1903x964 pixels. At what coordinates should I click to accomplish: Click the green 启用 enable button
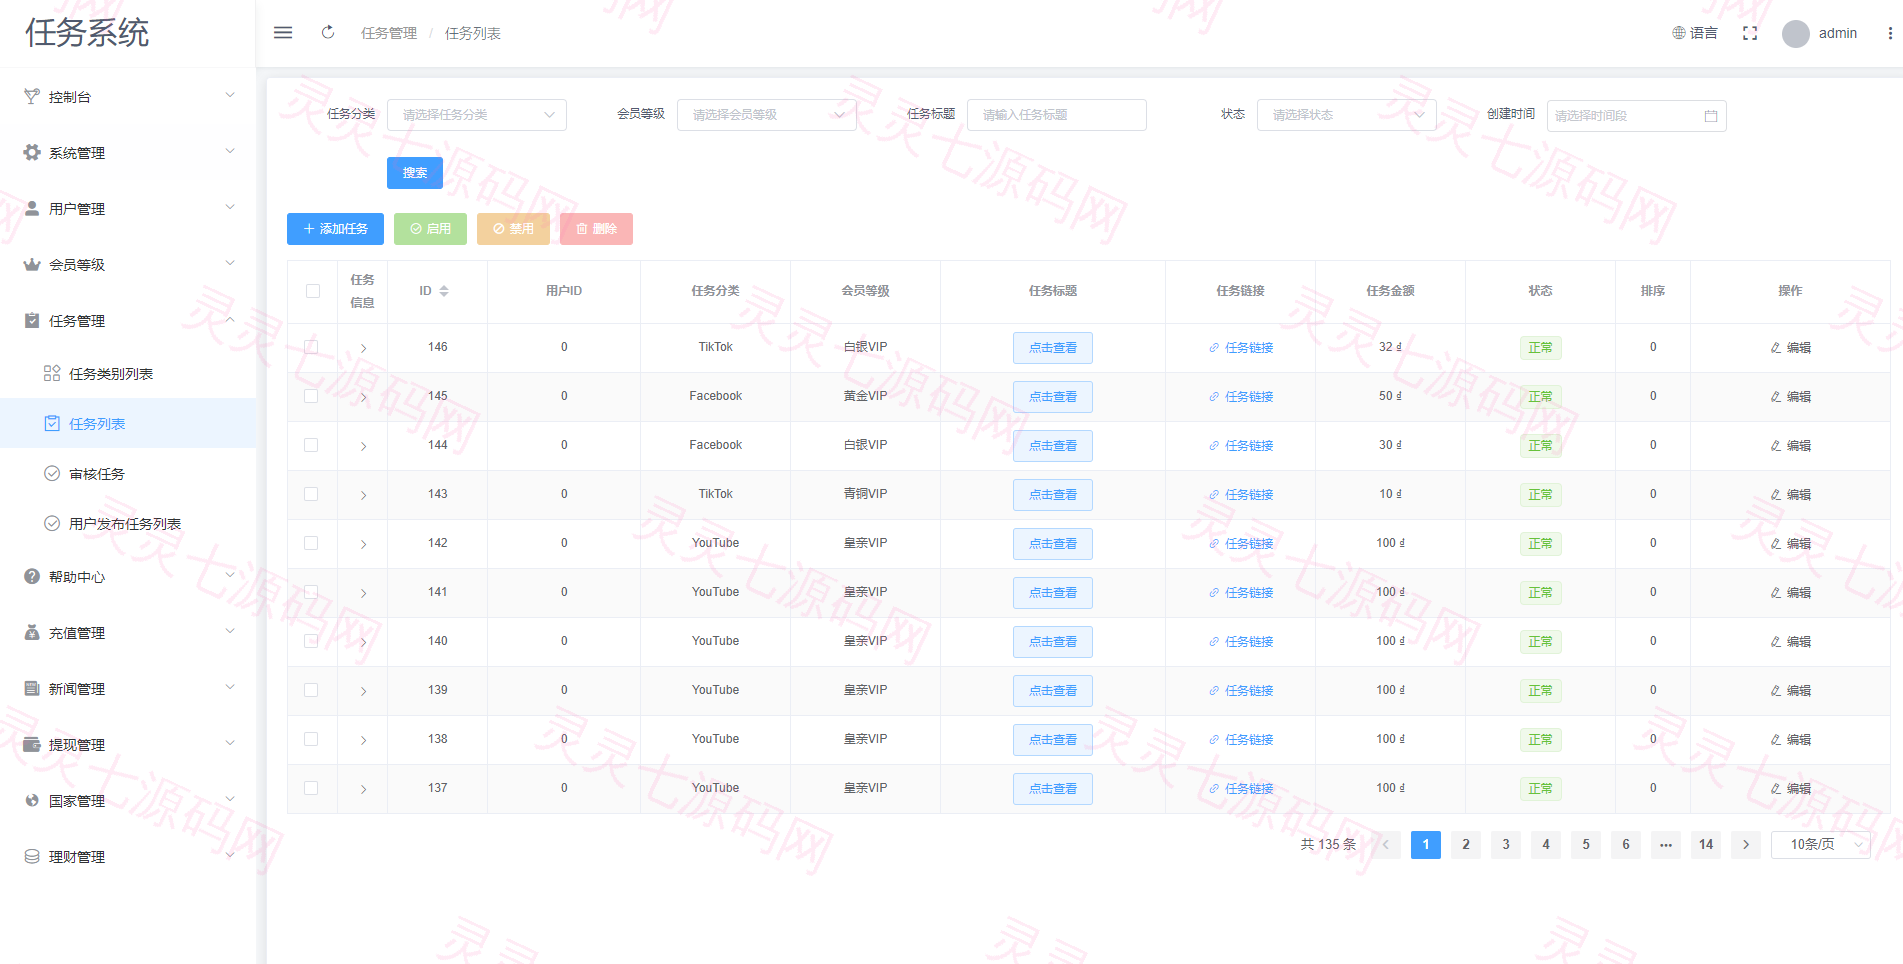[x=430, y=229]
